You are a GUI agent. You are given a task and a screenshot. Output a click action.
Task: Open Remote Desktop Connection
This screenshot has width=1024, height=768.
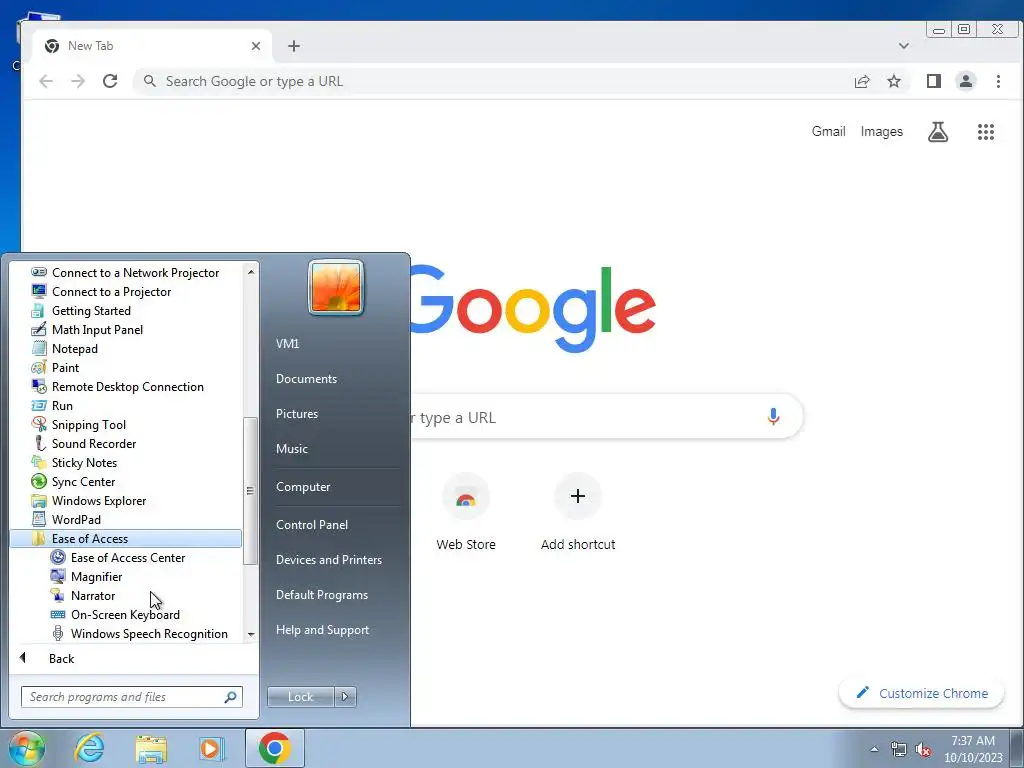tap(125, 387)
